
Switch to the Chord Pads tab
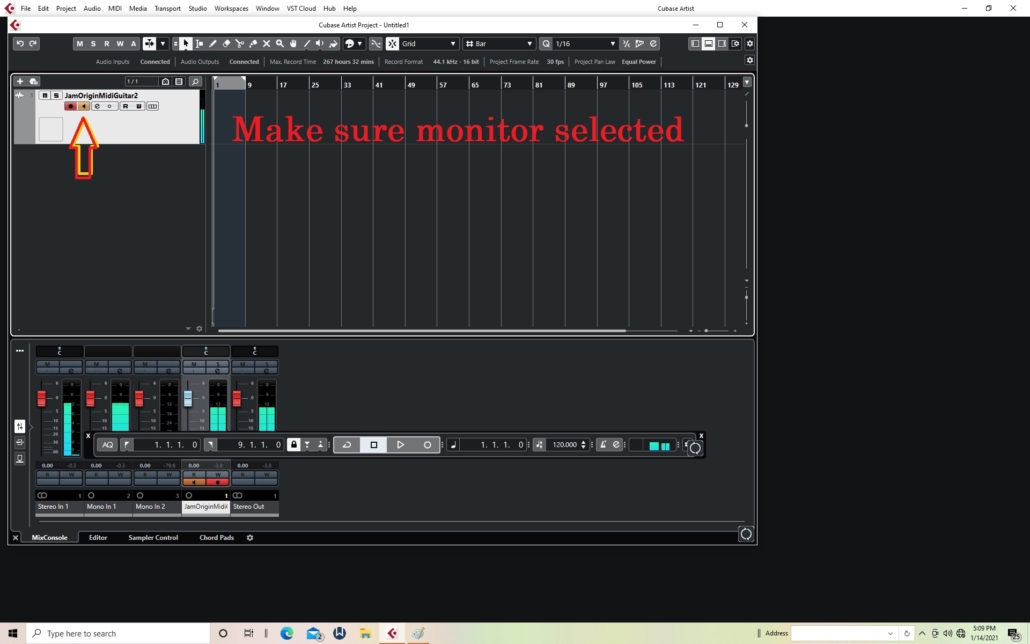pos(217,538)
